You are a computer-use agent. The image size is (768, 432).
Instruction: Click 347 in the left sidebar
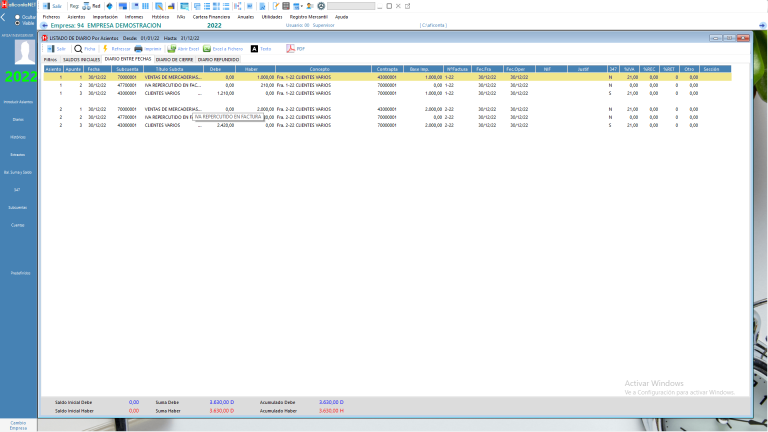tap(17, 190)
